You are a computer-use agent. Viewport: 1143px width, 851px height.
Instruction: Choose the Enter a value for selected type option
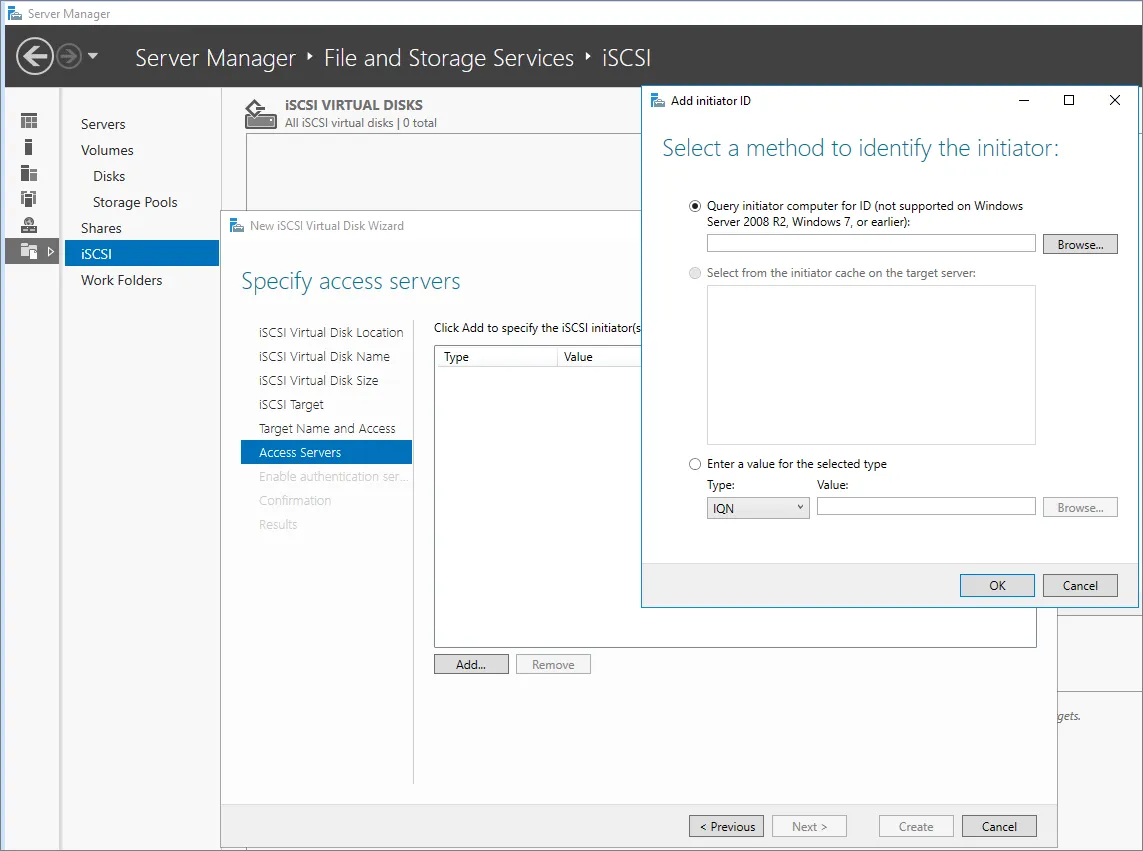695,464
